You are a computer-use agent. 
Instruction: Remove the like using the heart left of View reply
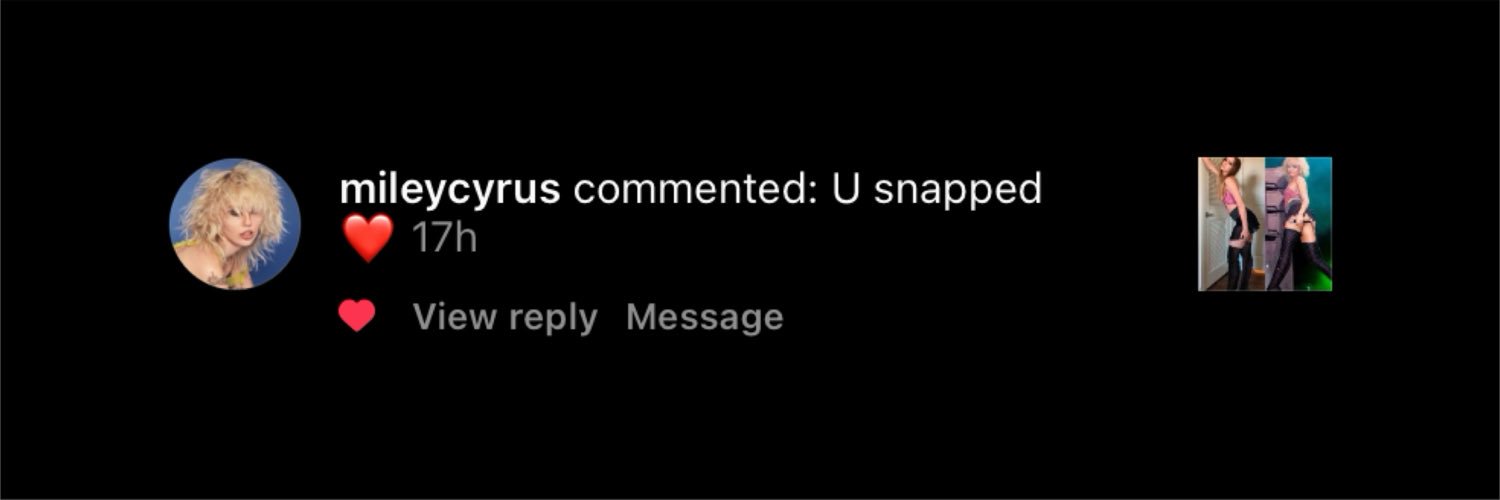click(357, 317)
